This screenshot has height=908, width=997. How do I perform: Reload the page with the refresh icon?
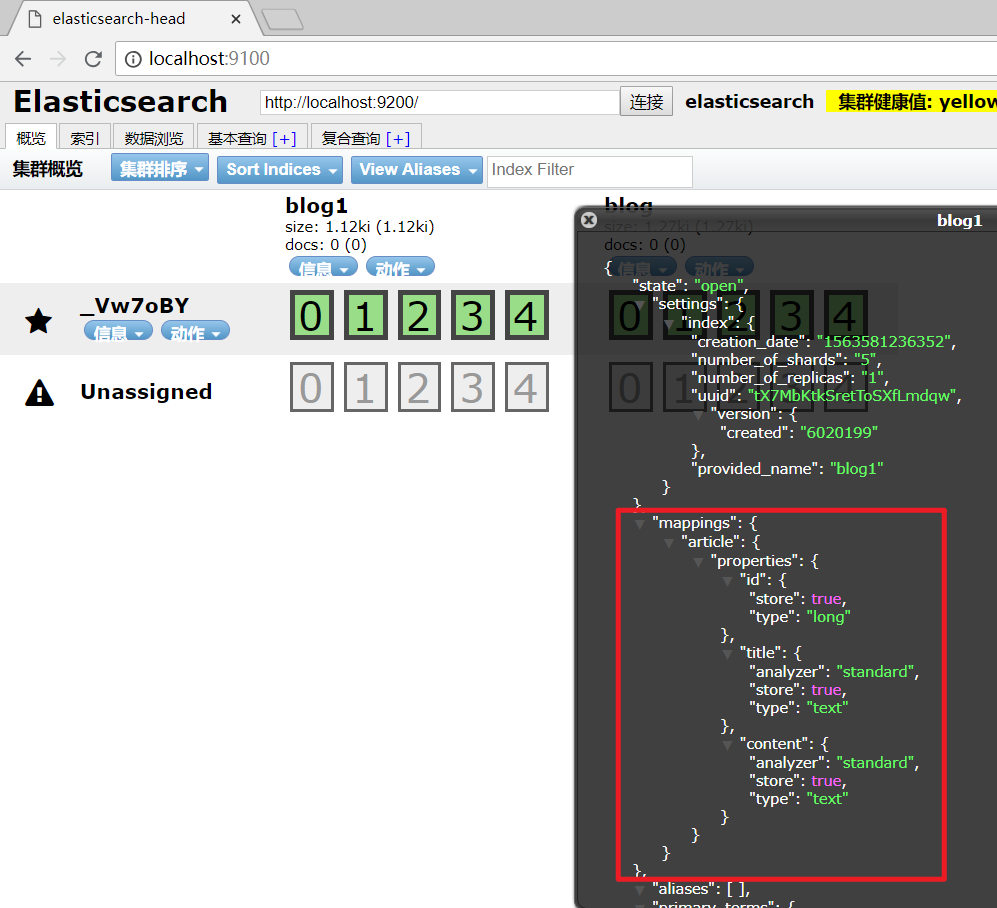pyautogui.click(x=93, y=59)
